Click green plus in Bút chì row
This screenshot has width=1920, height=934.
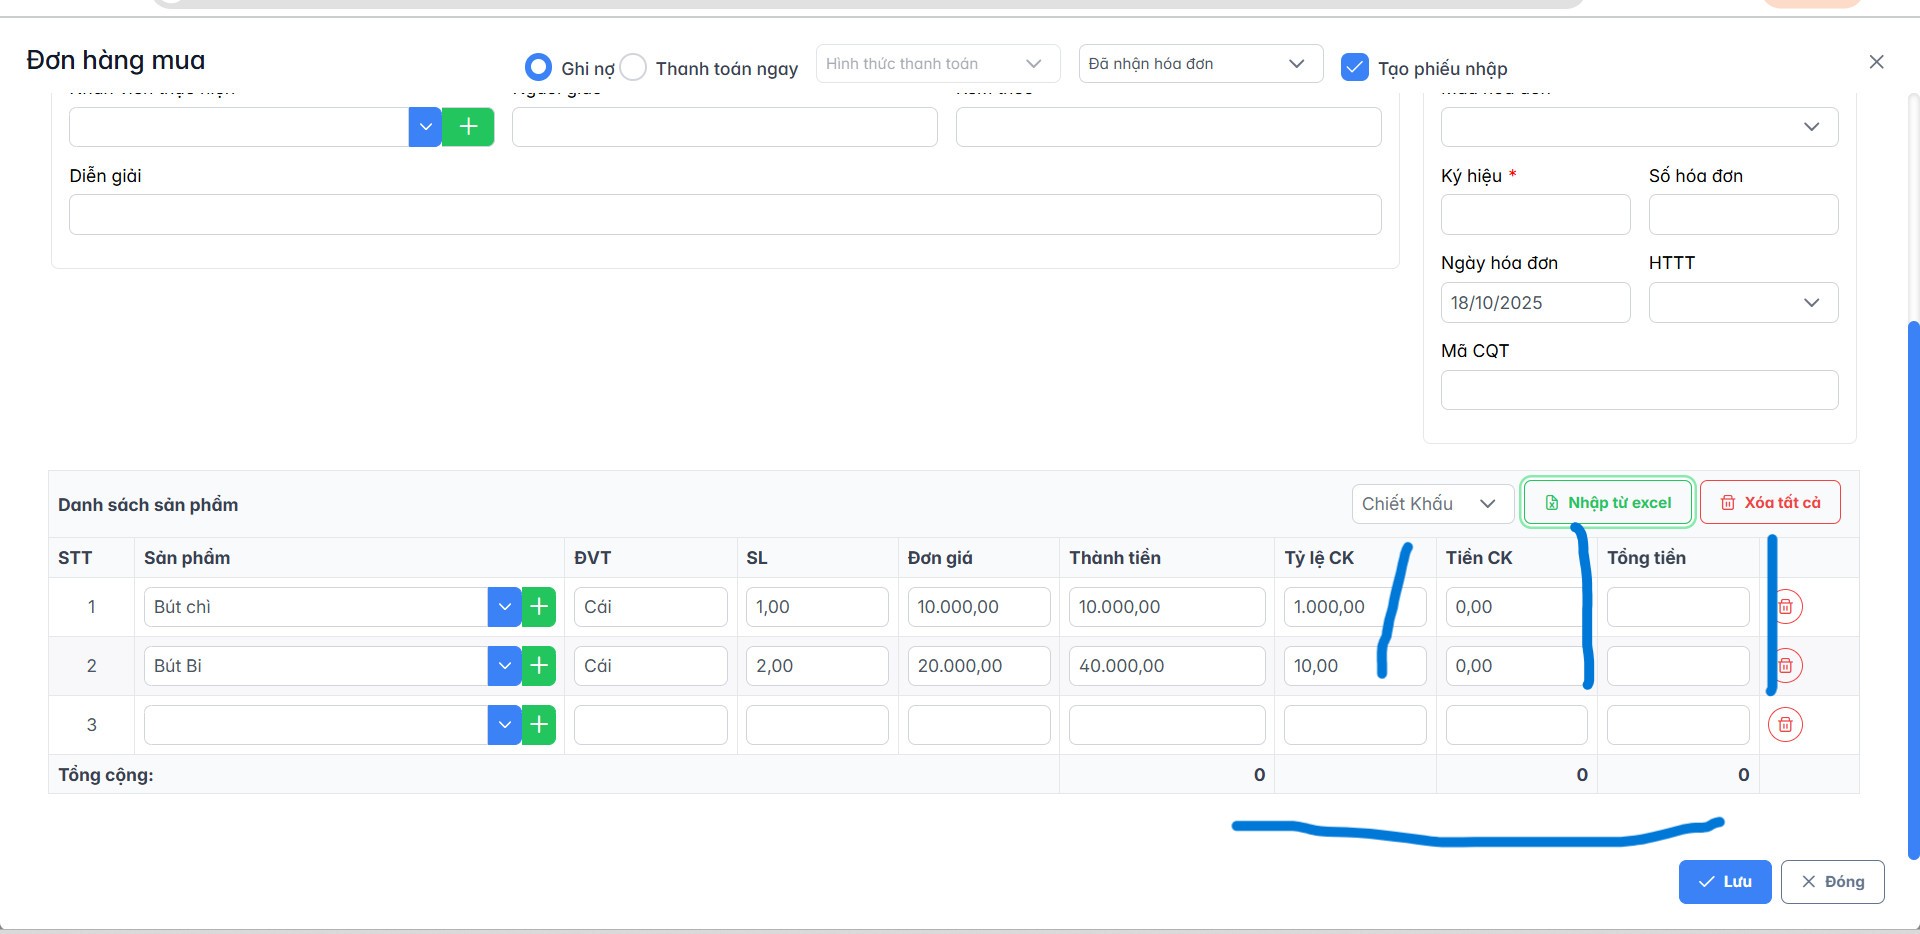pos(539,607)
